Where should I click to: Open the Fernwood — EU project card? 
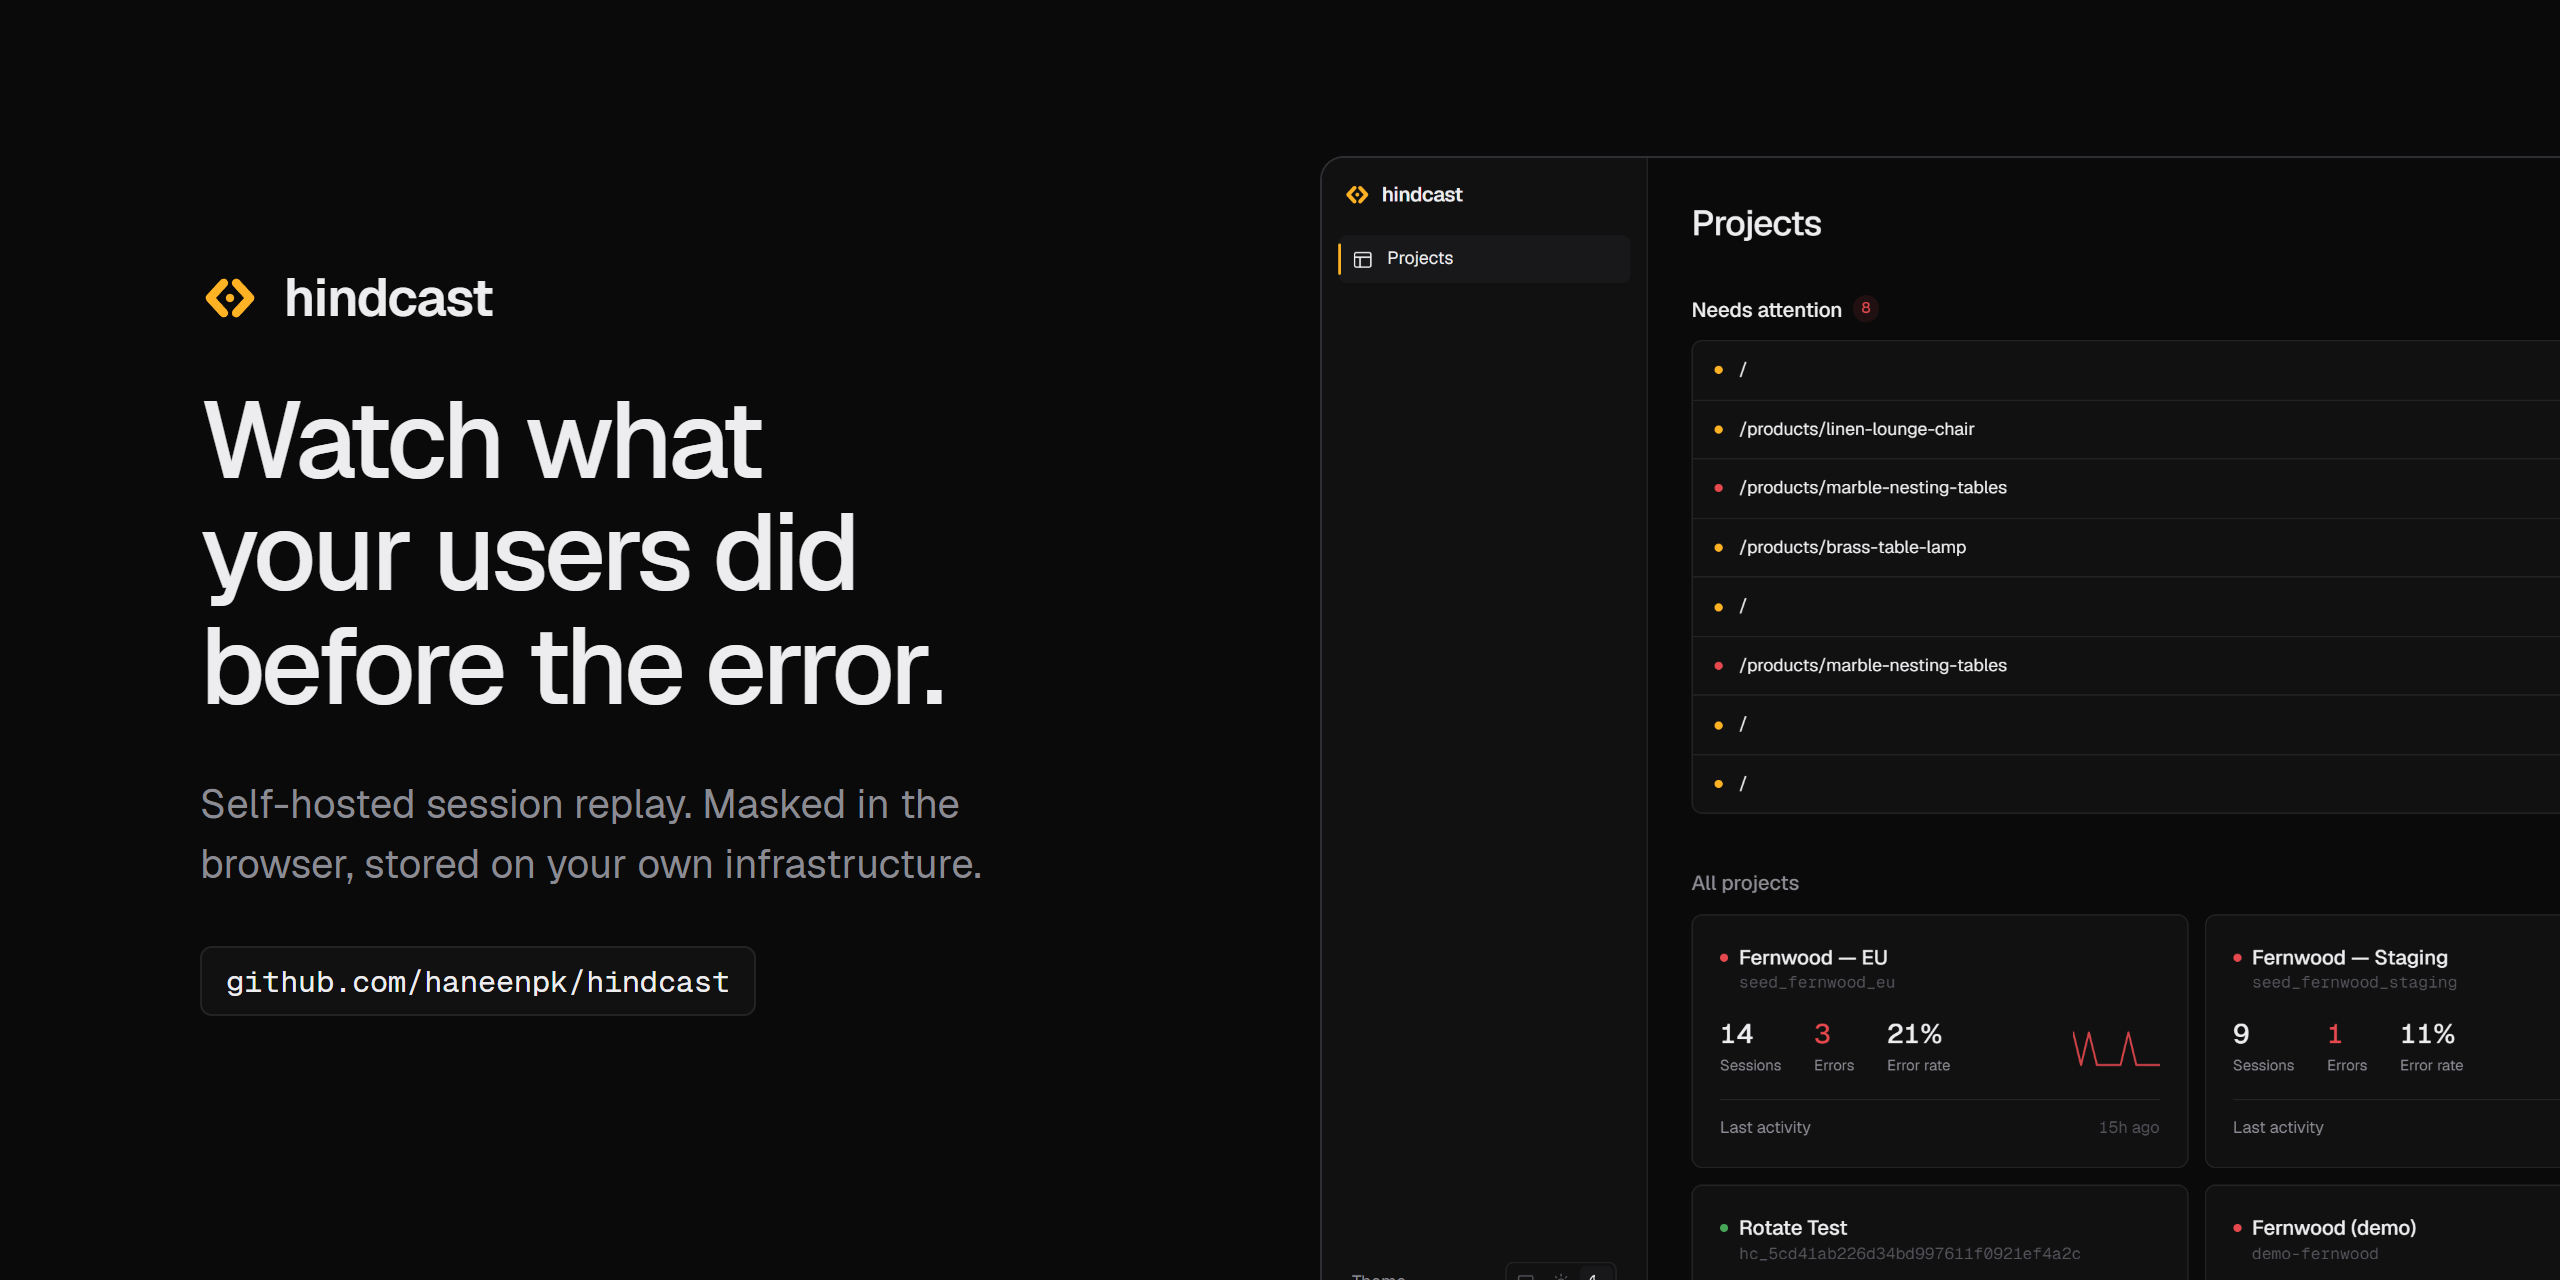pos(1939,1041)
